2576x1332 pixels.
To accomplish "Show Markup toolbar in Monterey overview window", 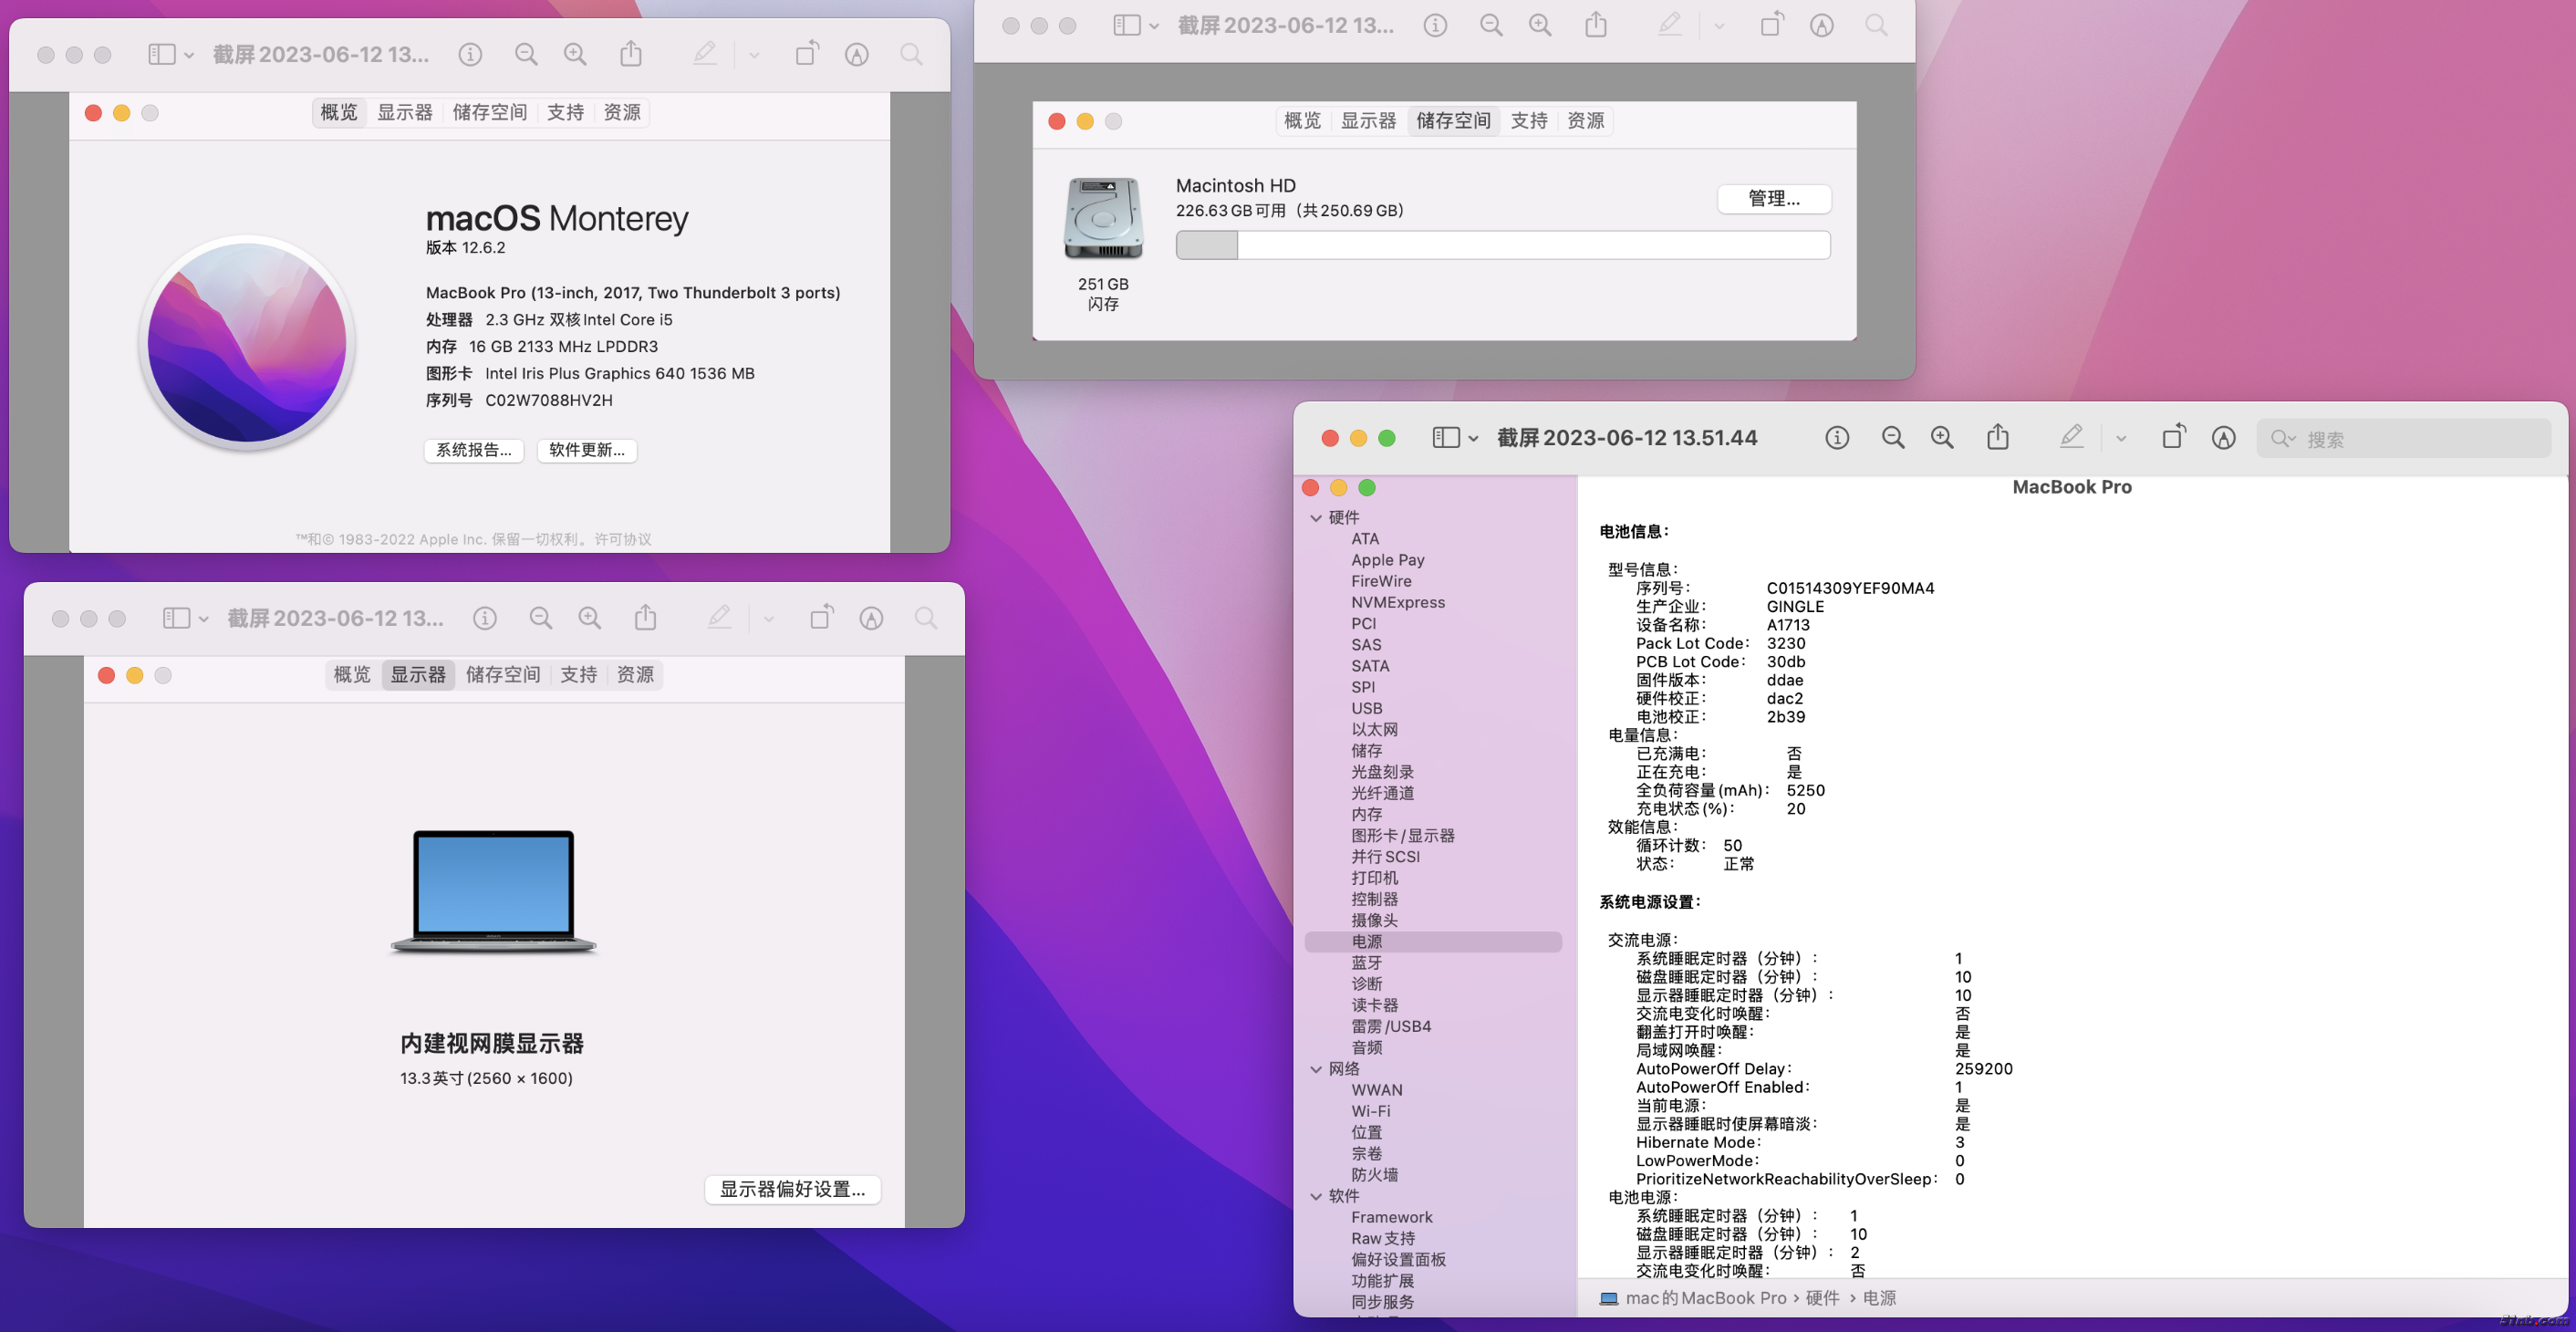I will pyautogui.click(x=856, y=54).
